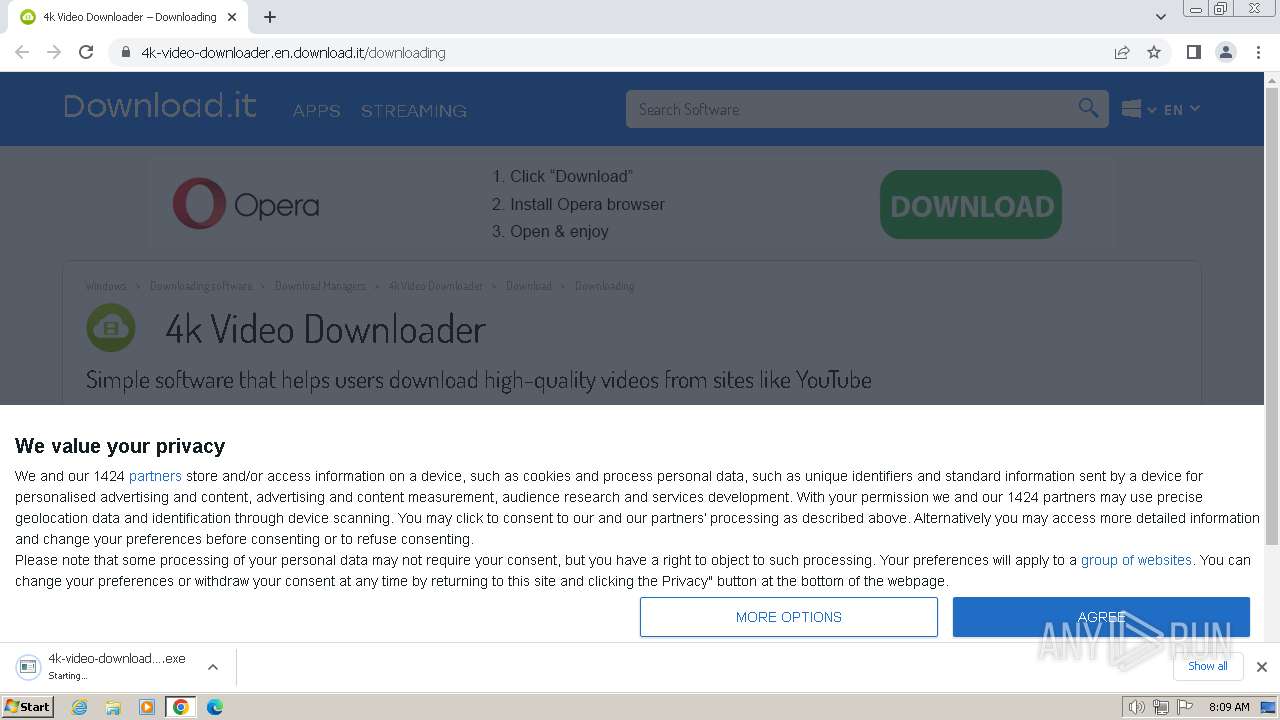Open the browser side panel icon
Image resolution: width=1280 pixels, height=720 pixels.
tap(1193, 52)
